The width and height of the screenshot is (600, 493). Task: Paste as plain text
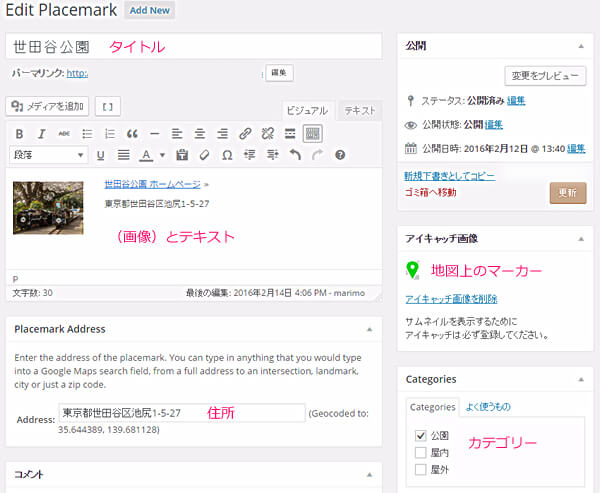(x=182, y=155)
